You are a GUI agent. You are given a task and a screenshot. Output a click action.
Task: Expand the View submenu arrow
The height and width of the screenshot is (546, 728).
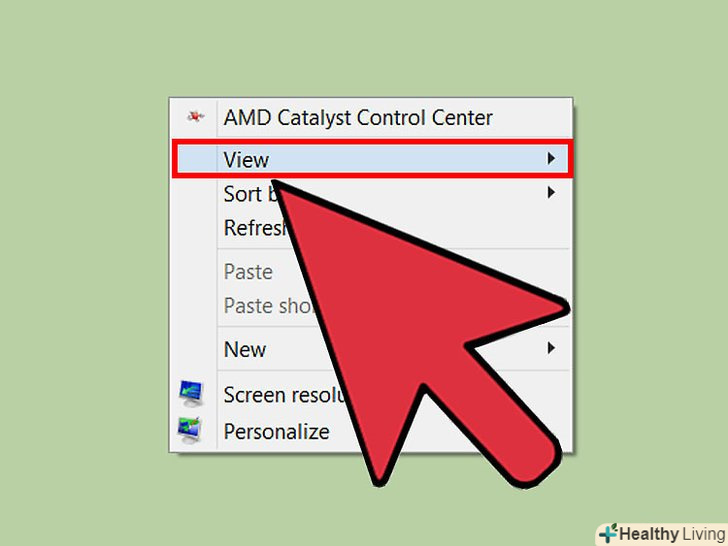[551, 159]
